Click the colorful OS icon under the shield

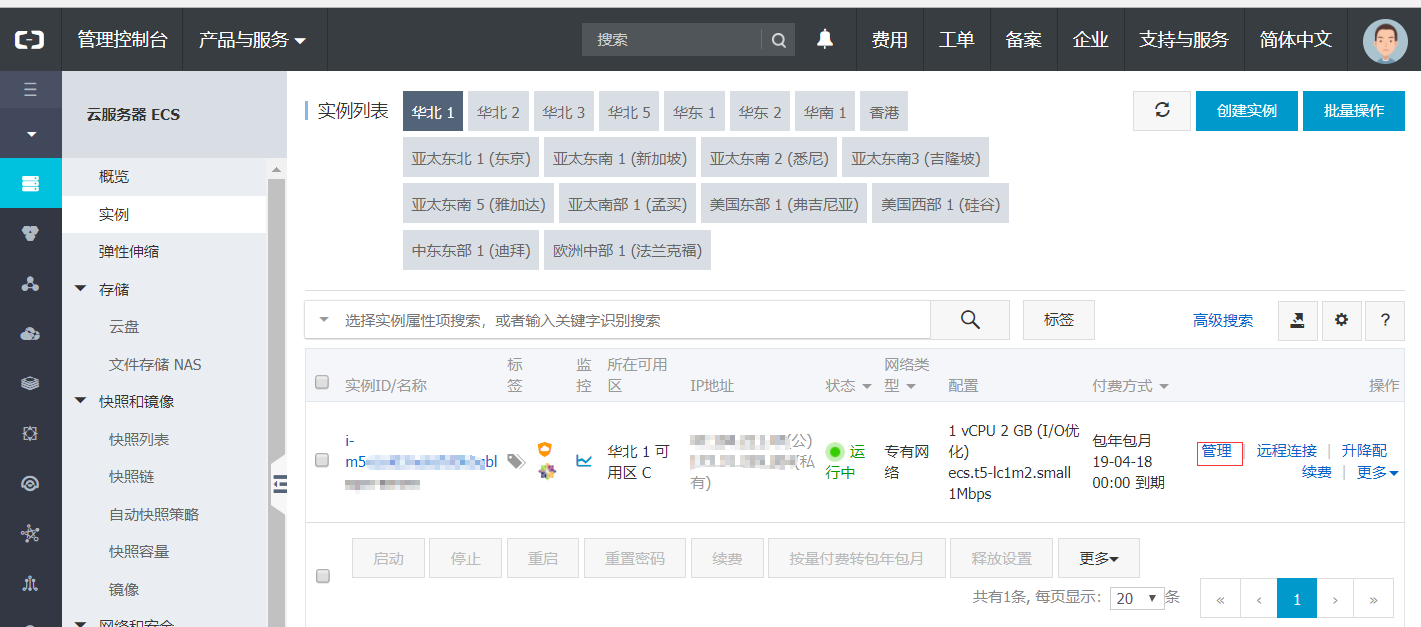[x=546, y=471]
